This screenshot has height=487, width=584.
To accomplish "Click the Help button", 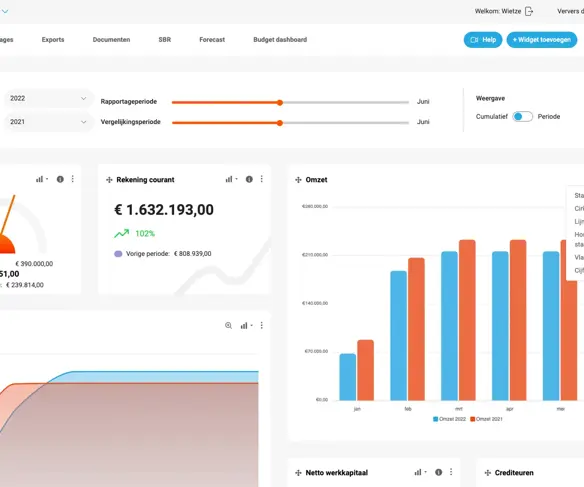I will (x=483, y=40).
